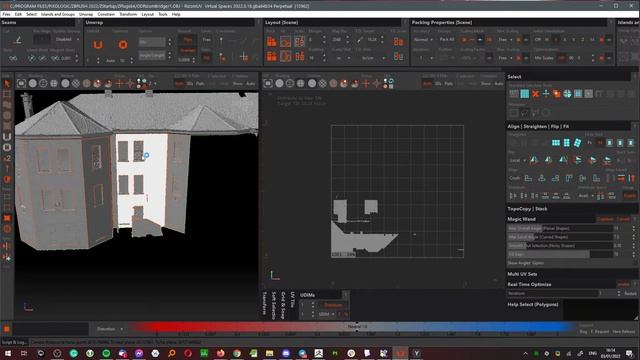Screen dimensions: 640x360
Task: Click the top Pack icon in Layout panel
Action: (271, 42)
